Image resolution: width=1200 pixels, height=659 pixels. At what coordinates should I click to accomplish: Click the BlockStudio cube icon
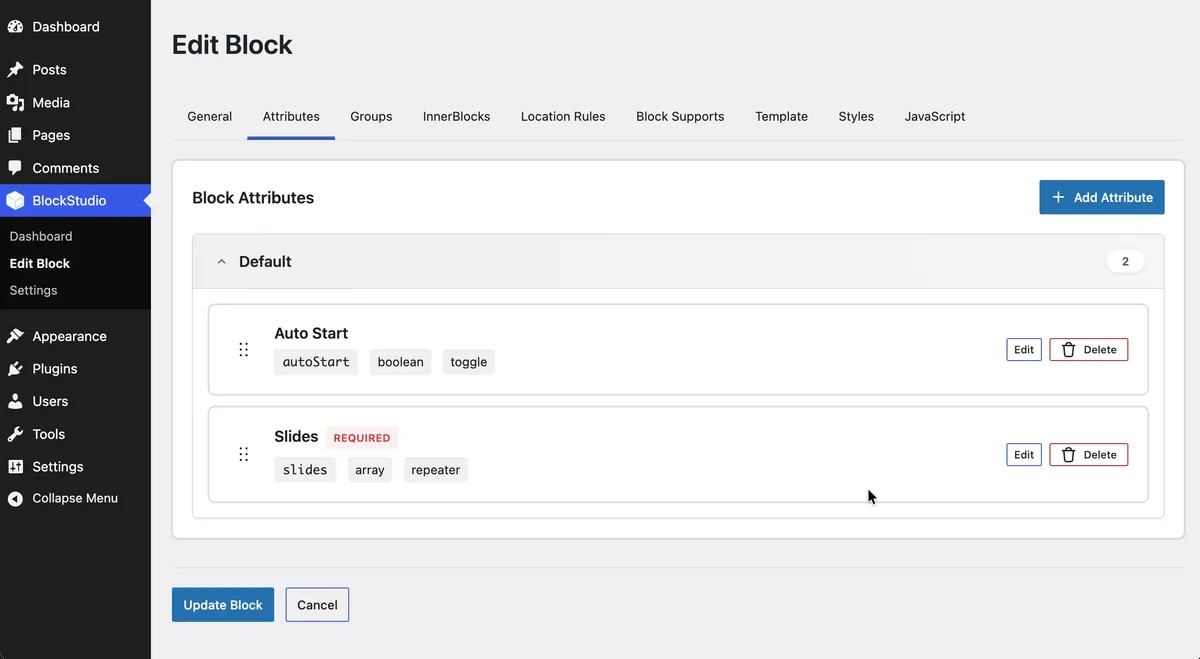[15, 201]
